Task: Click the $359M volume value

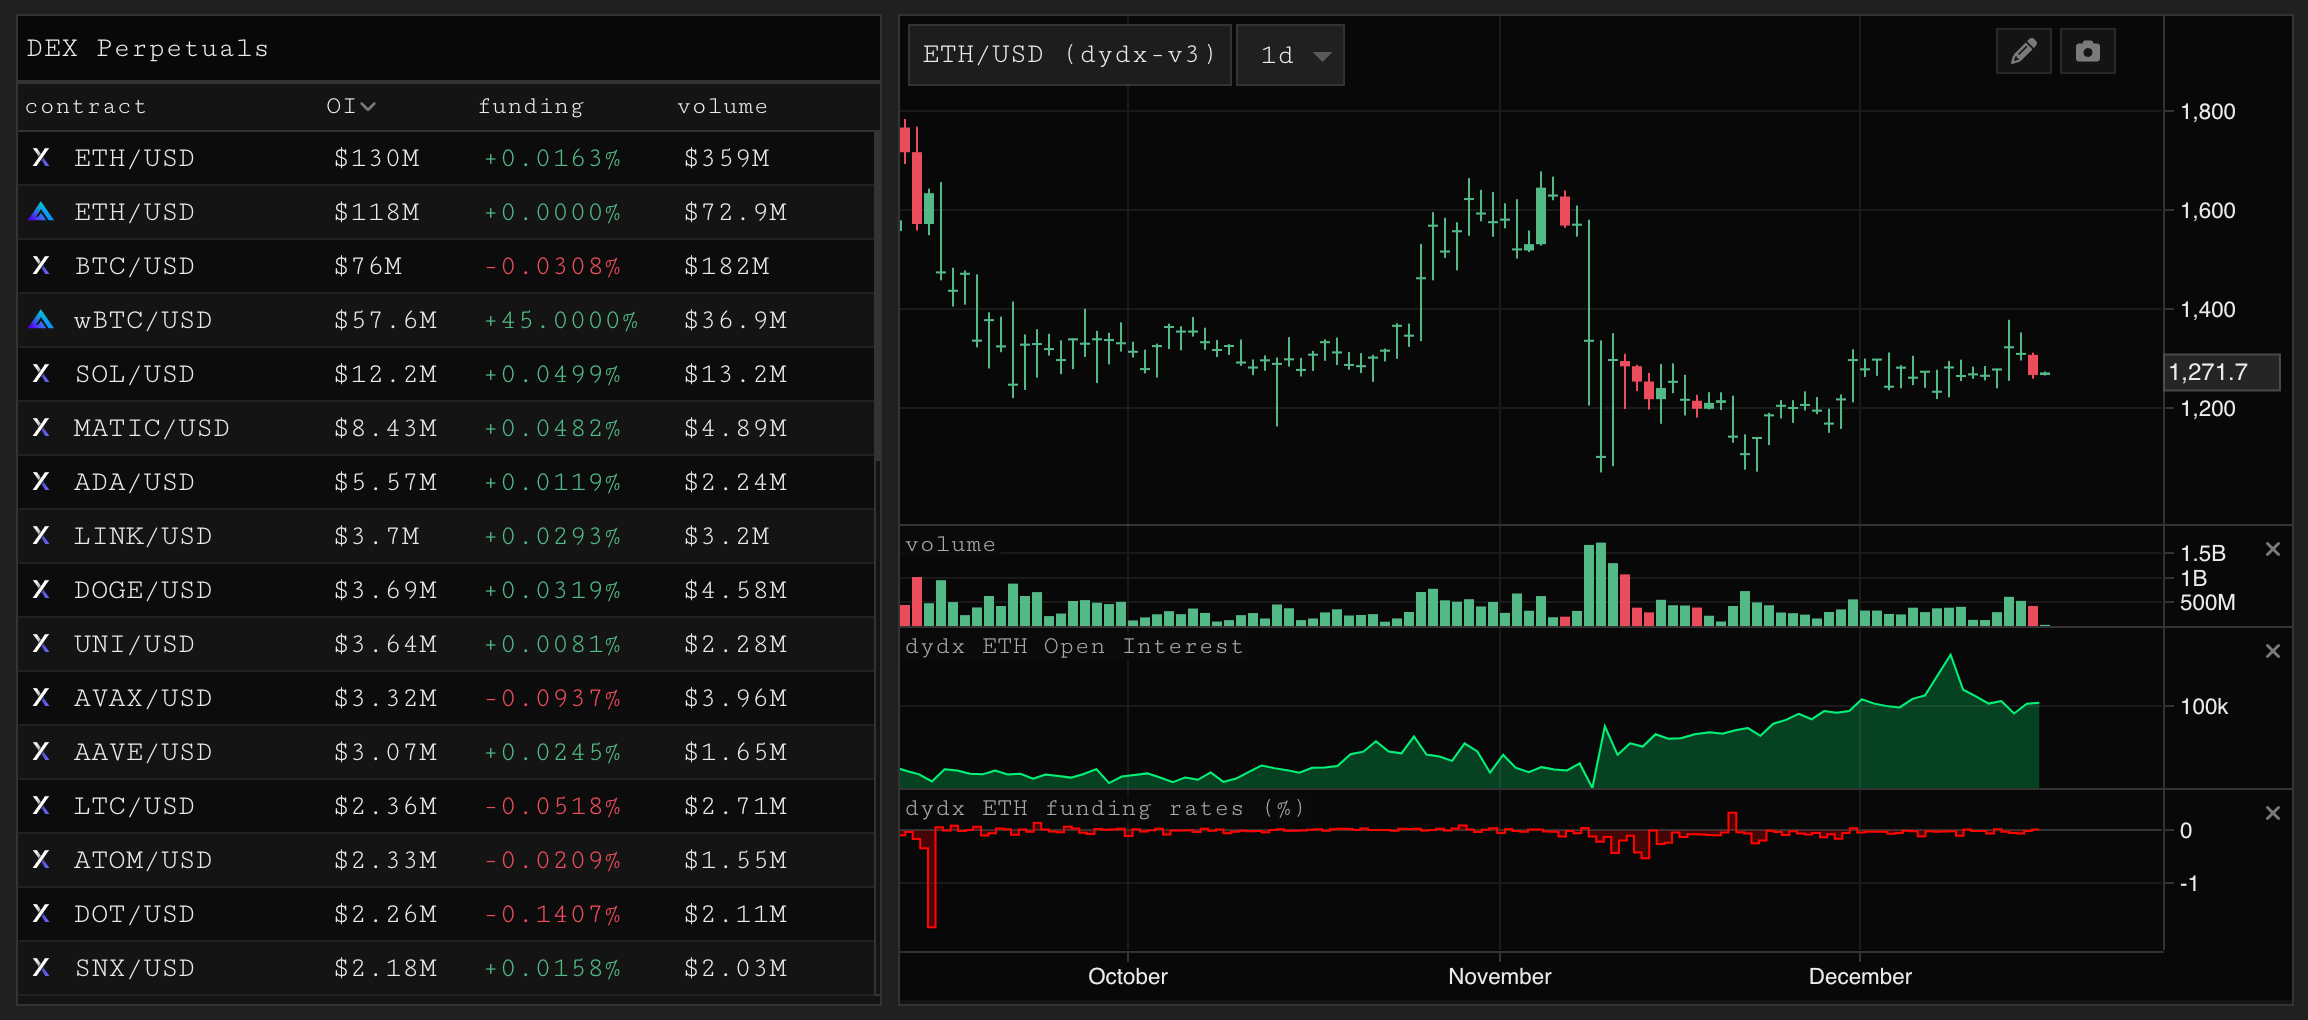Action: pyautogui.click(x=727, y=158)
